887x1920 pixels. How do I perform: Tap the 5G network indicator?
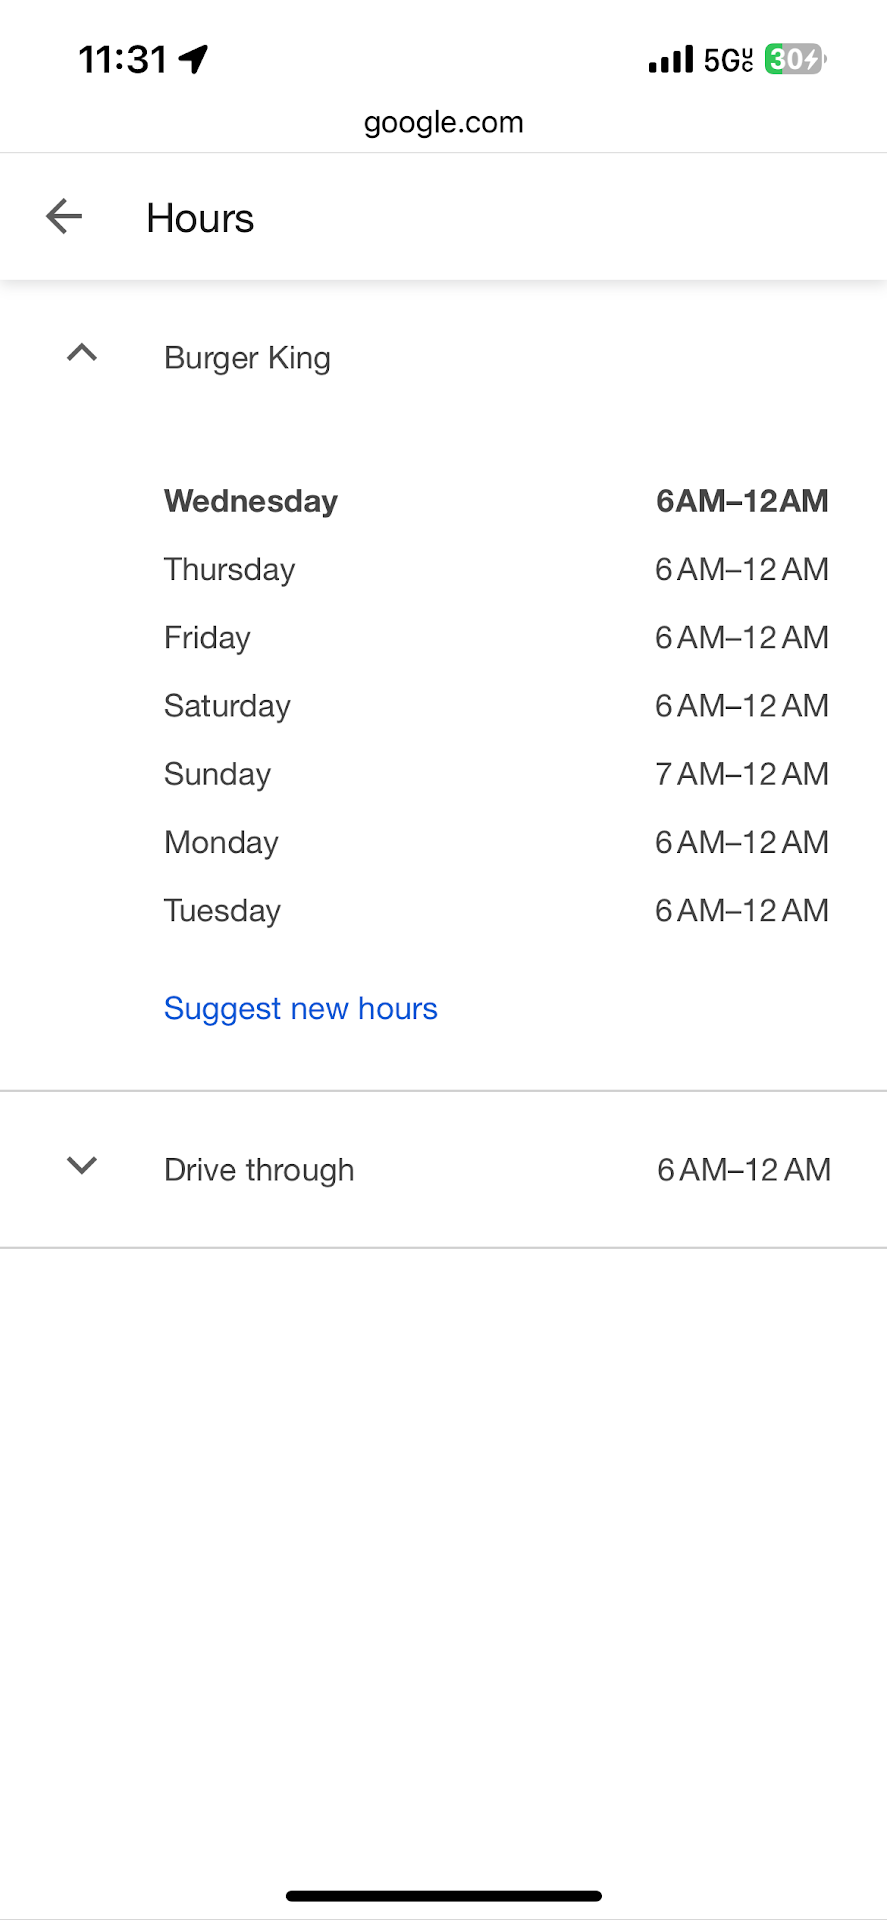pyautogui.click(x=728, y=60)
